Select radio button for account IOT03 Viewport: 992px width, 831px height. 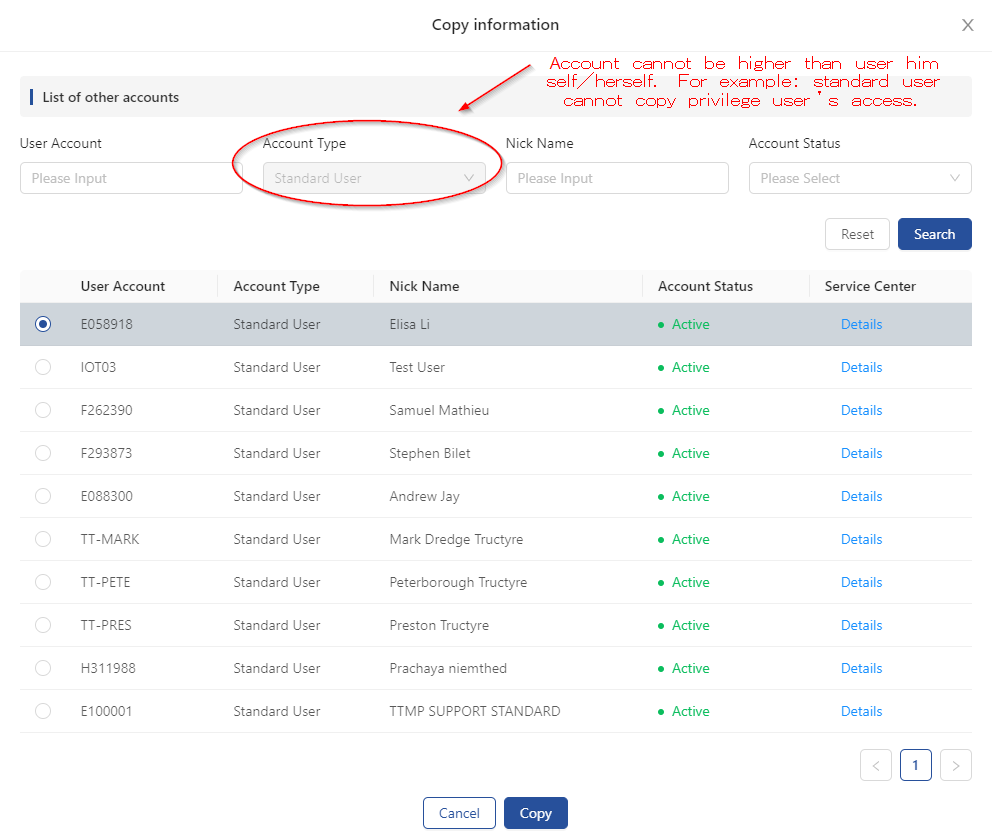pyautogui.click(x=43, y=367)
